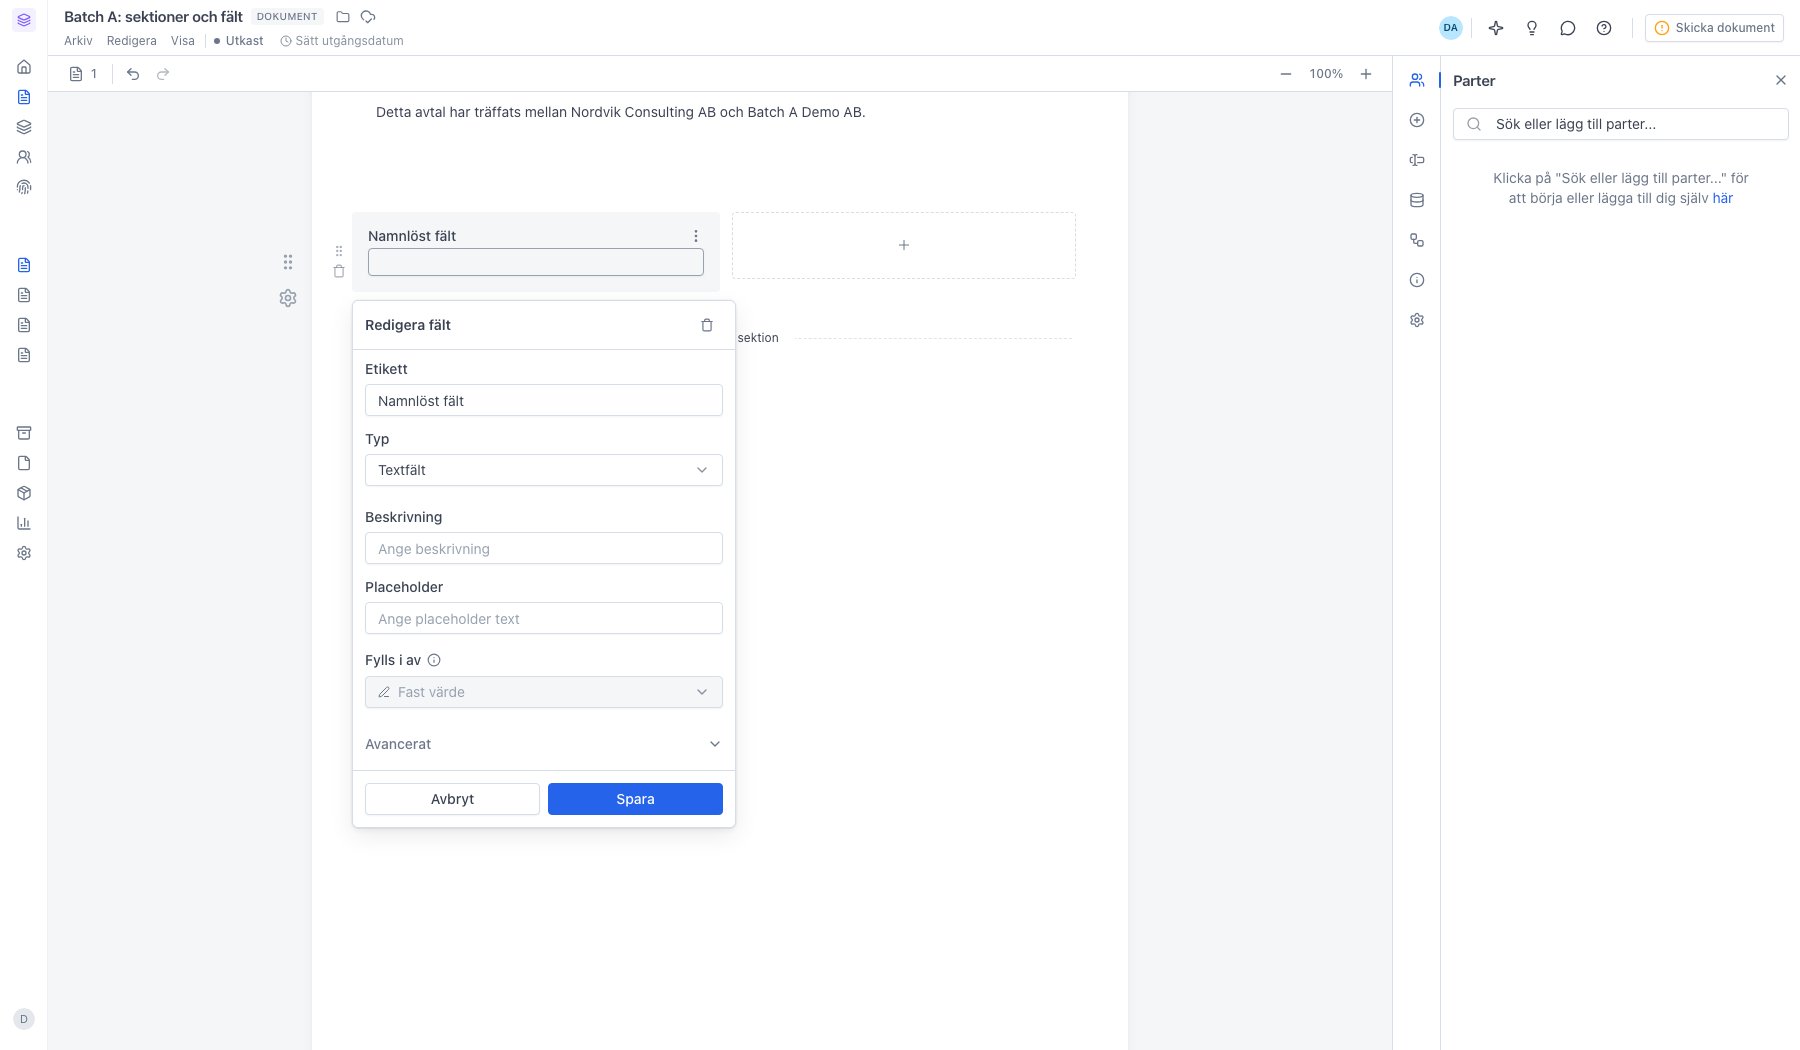This screenshot has width=1800, height=1050.
Task: Open section settings gear beside the field
Action: (288, 298)
